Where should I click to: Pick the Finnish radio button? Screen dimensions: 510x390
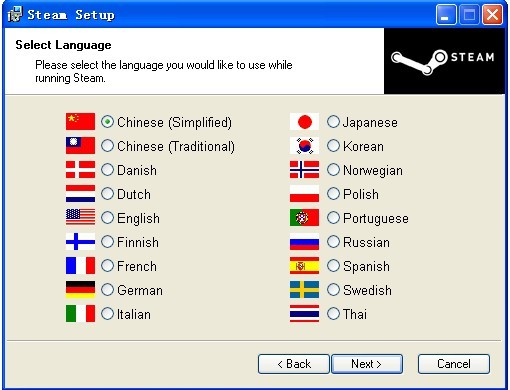click(x=107, y=242)
